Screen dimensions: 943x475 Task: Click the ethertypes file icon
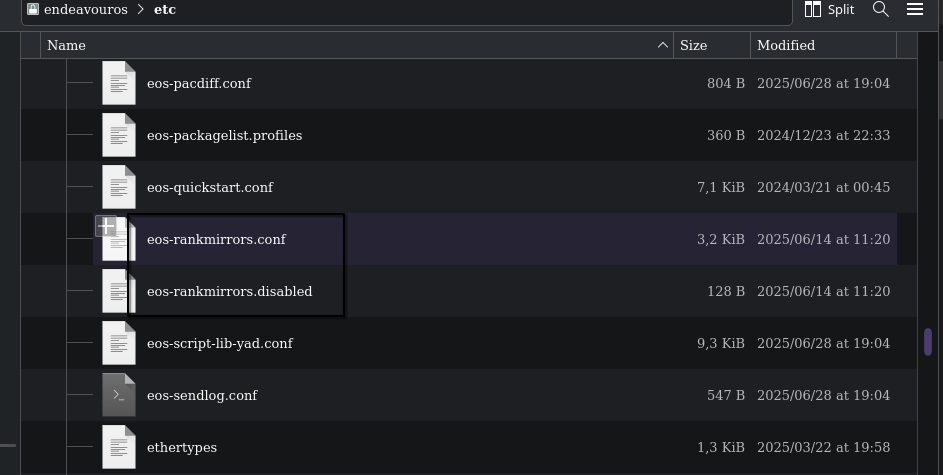tap(118, 447)
